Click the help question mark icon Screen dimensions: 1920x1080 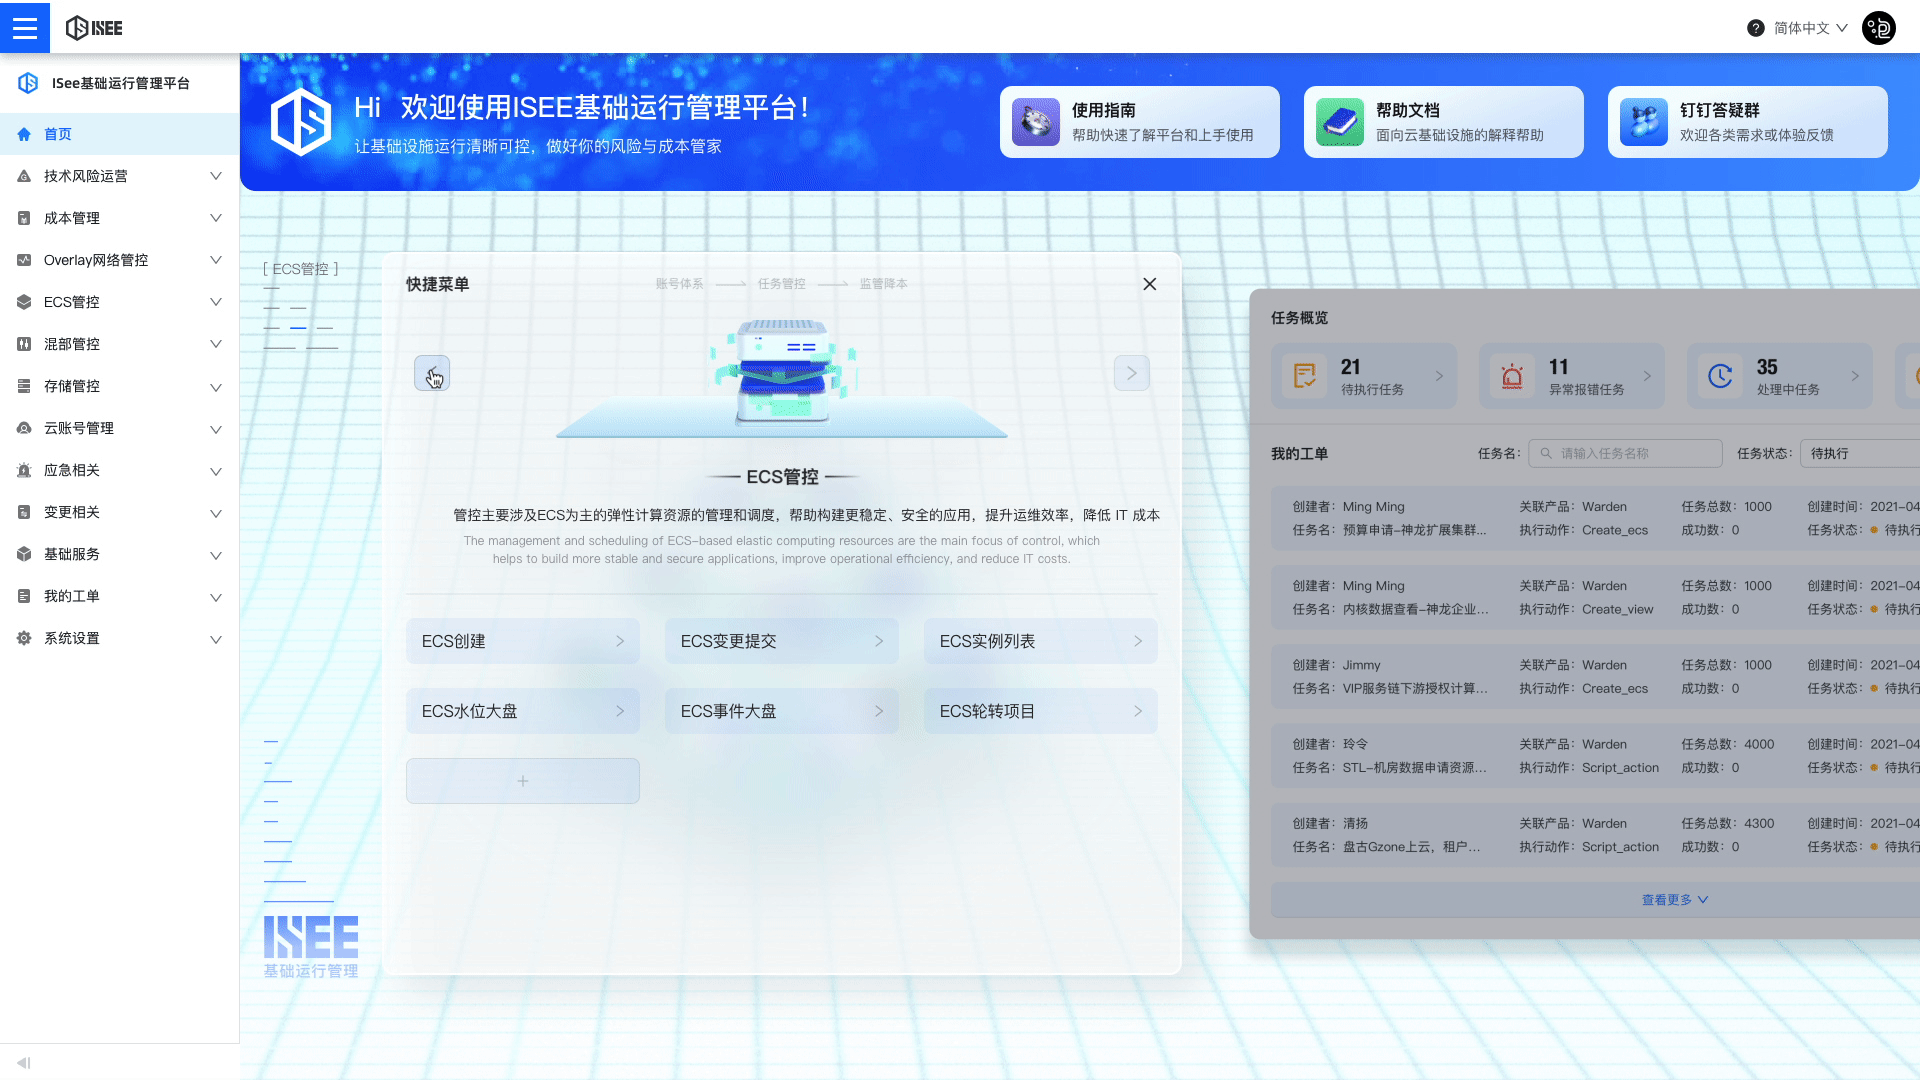click(x=1755, y=27)
